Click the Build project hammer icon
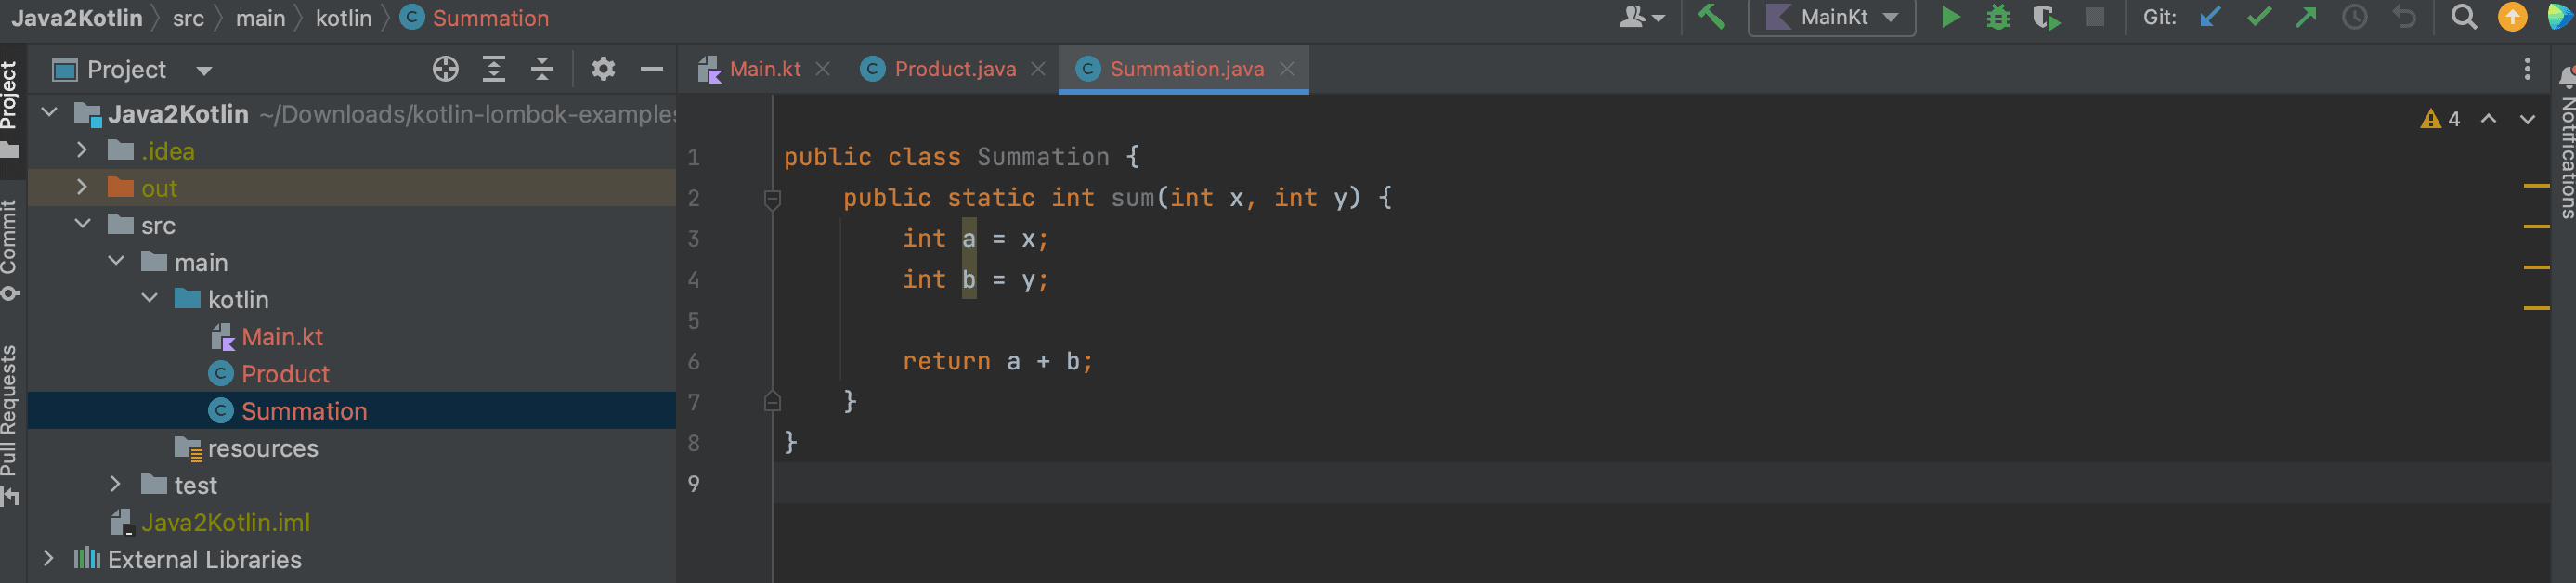The width and height of the screenshot is (2576, 583). click(x=1711, y=17)
